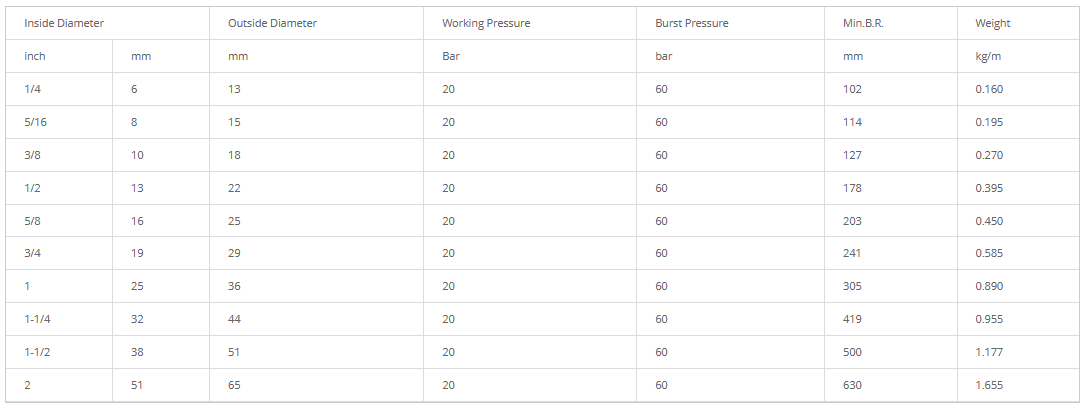Select the Burst Pressure header cell

click(691, 23)
